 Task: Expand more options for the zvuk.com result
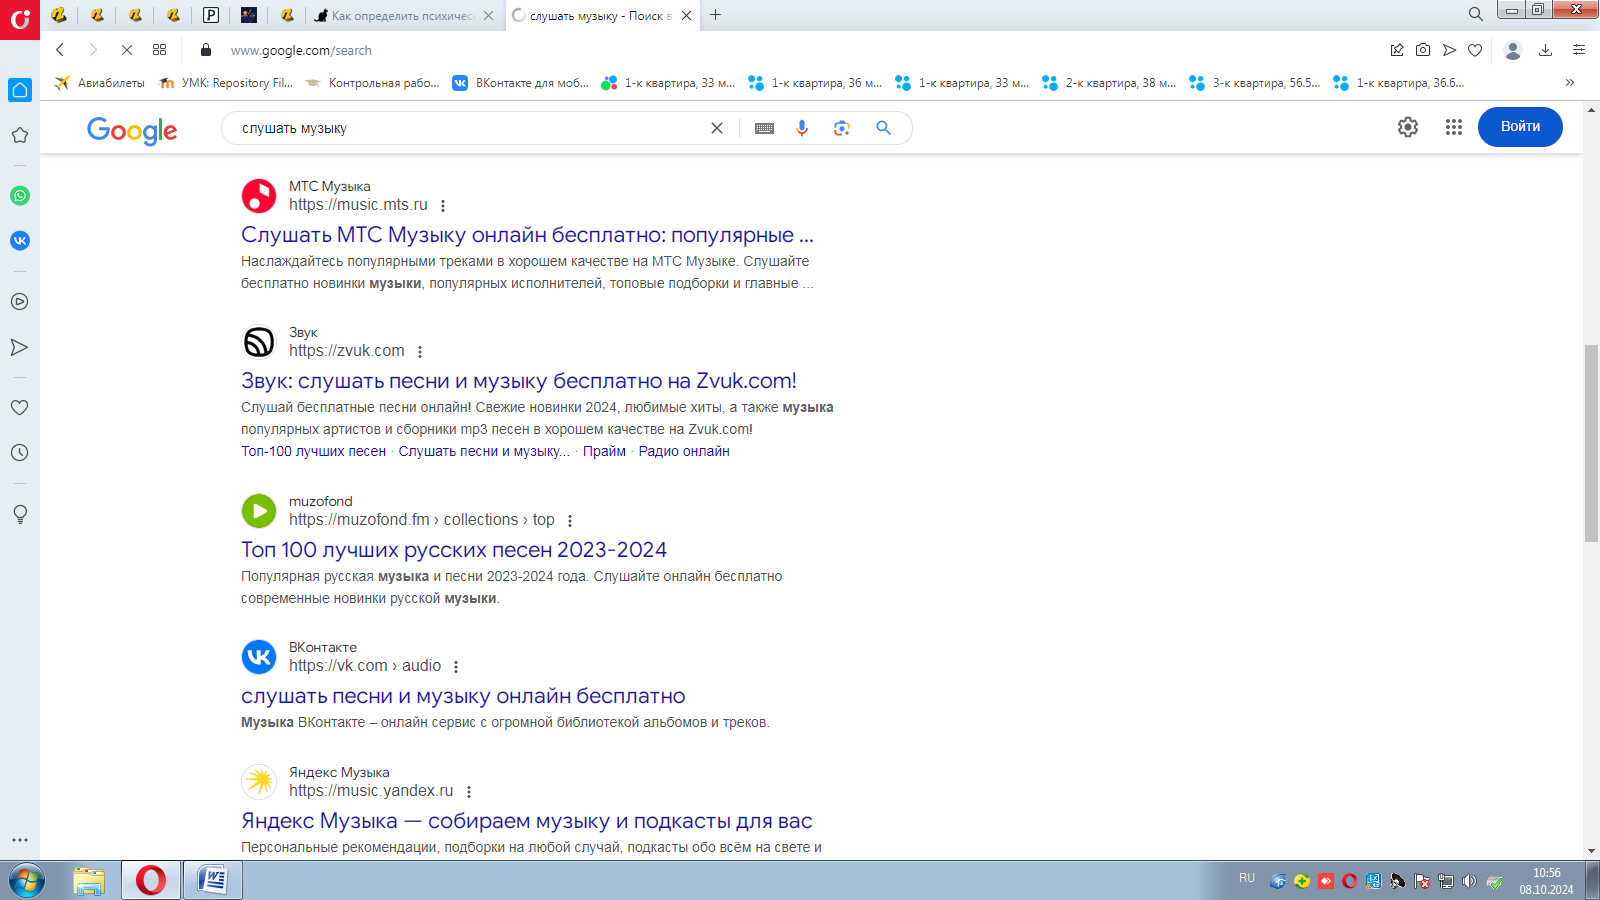click(x=420, y=352)
